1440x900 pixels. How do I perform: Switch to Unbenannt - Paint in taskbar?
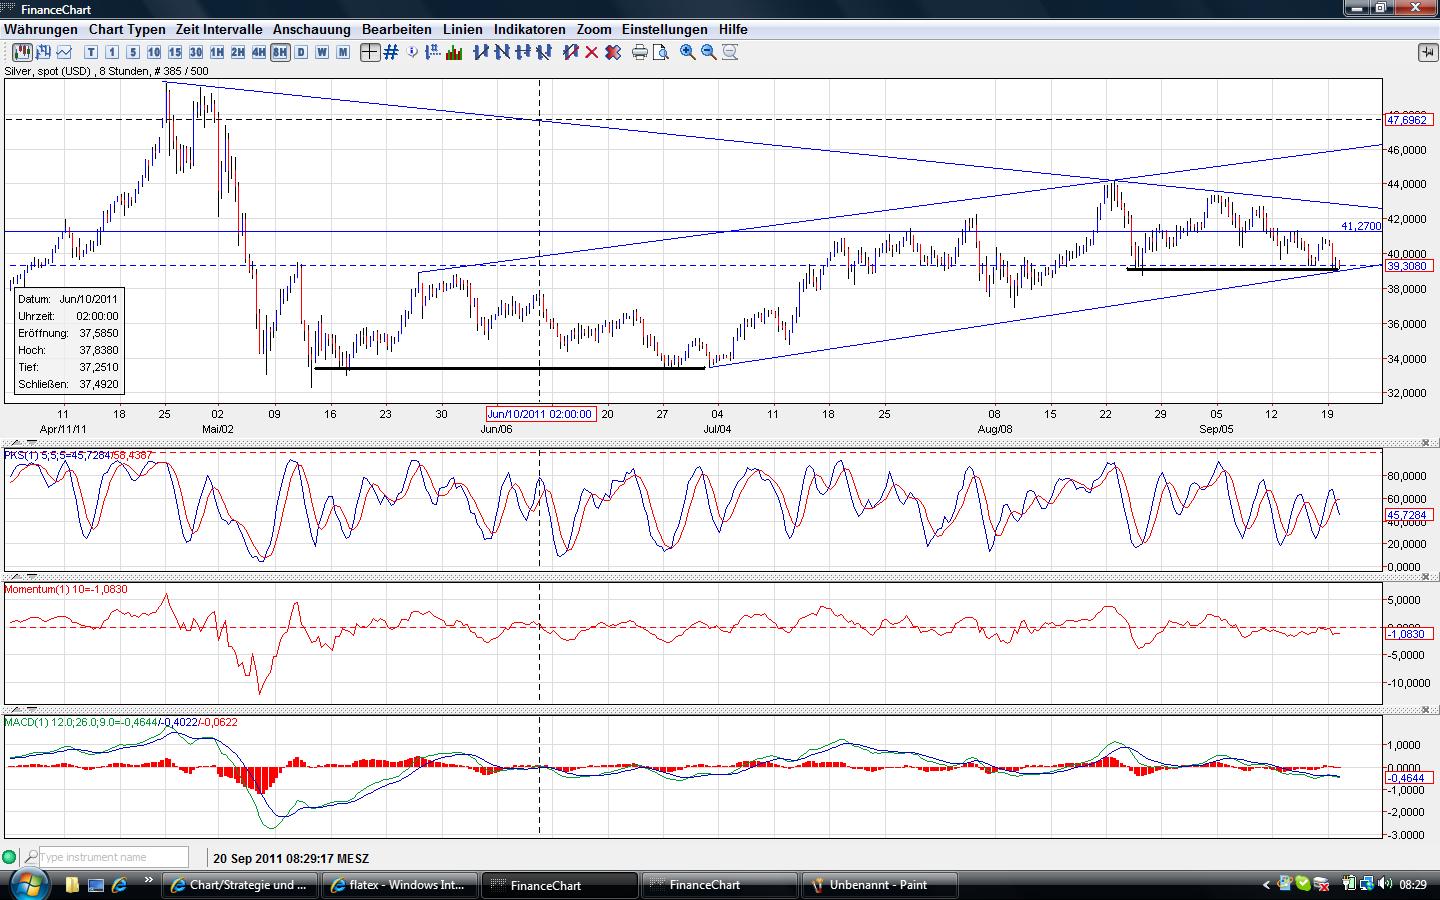(x=878, y=885)
